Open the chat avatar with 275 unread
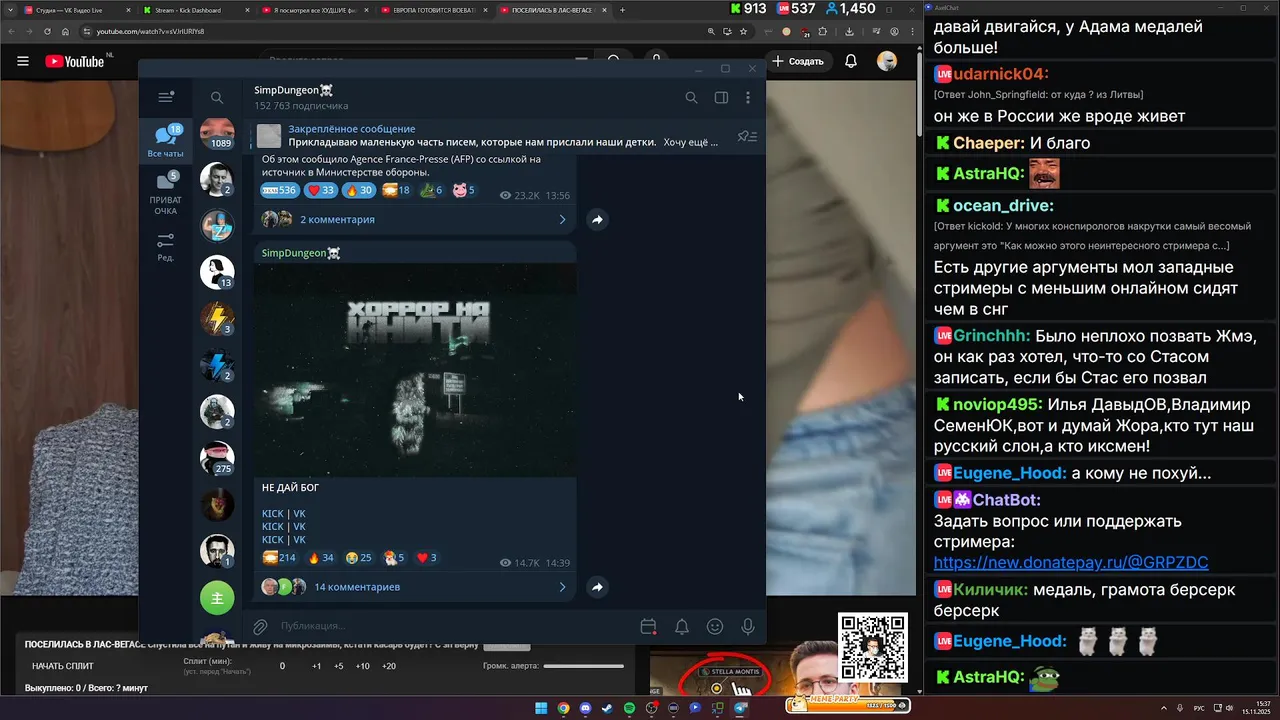Screen dimensions: 1280x720 217,457
